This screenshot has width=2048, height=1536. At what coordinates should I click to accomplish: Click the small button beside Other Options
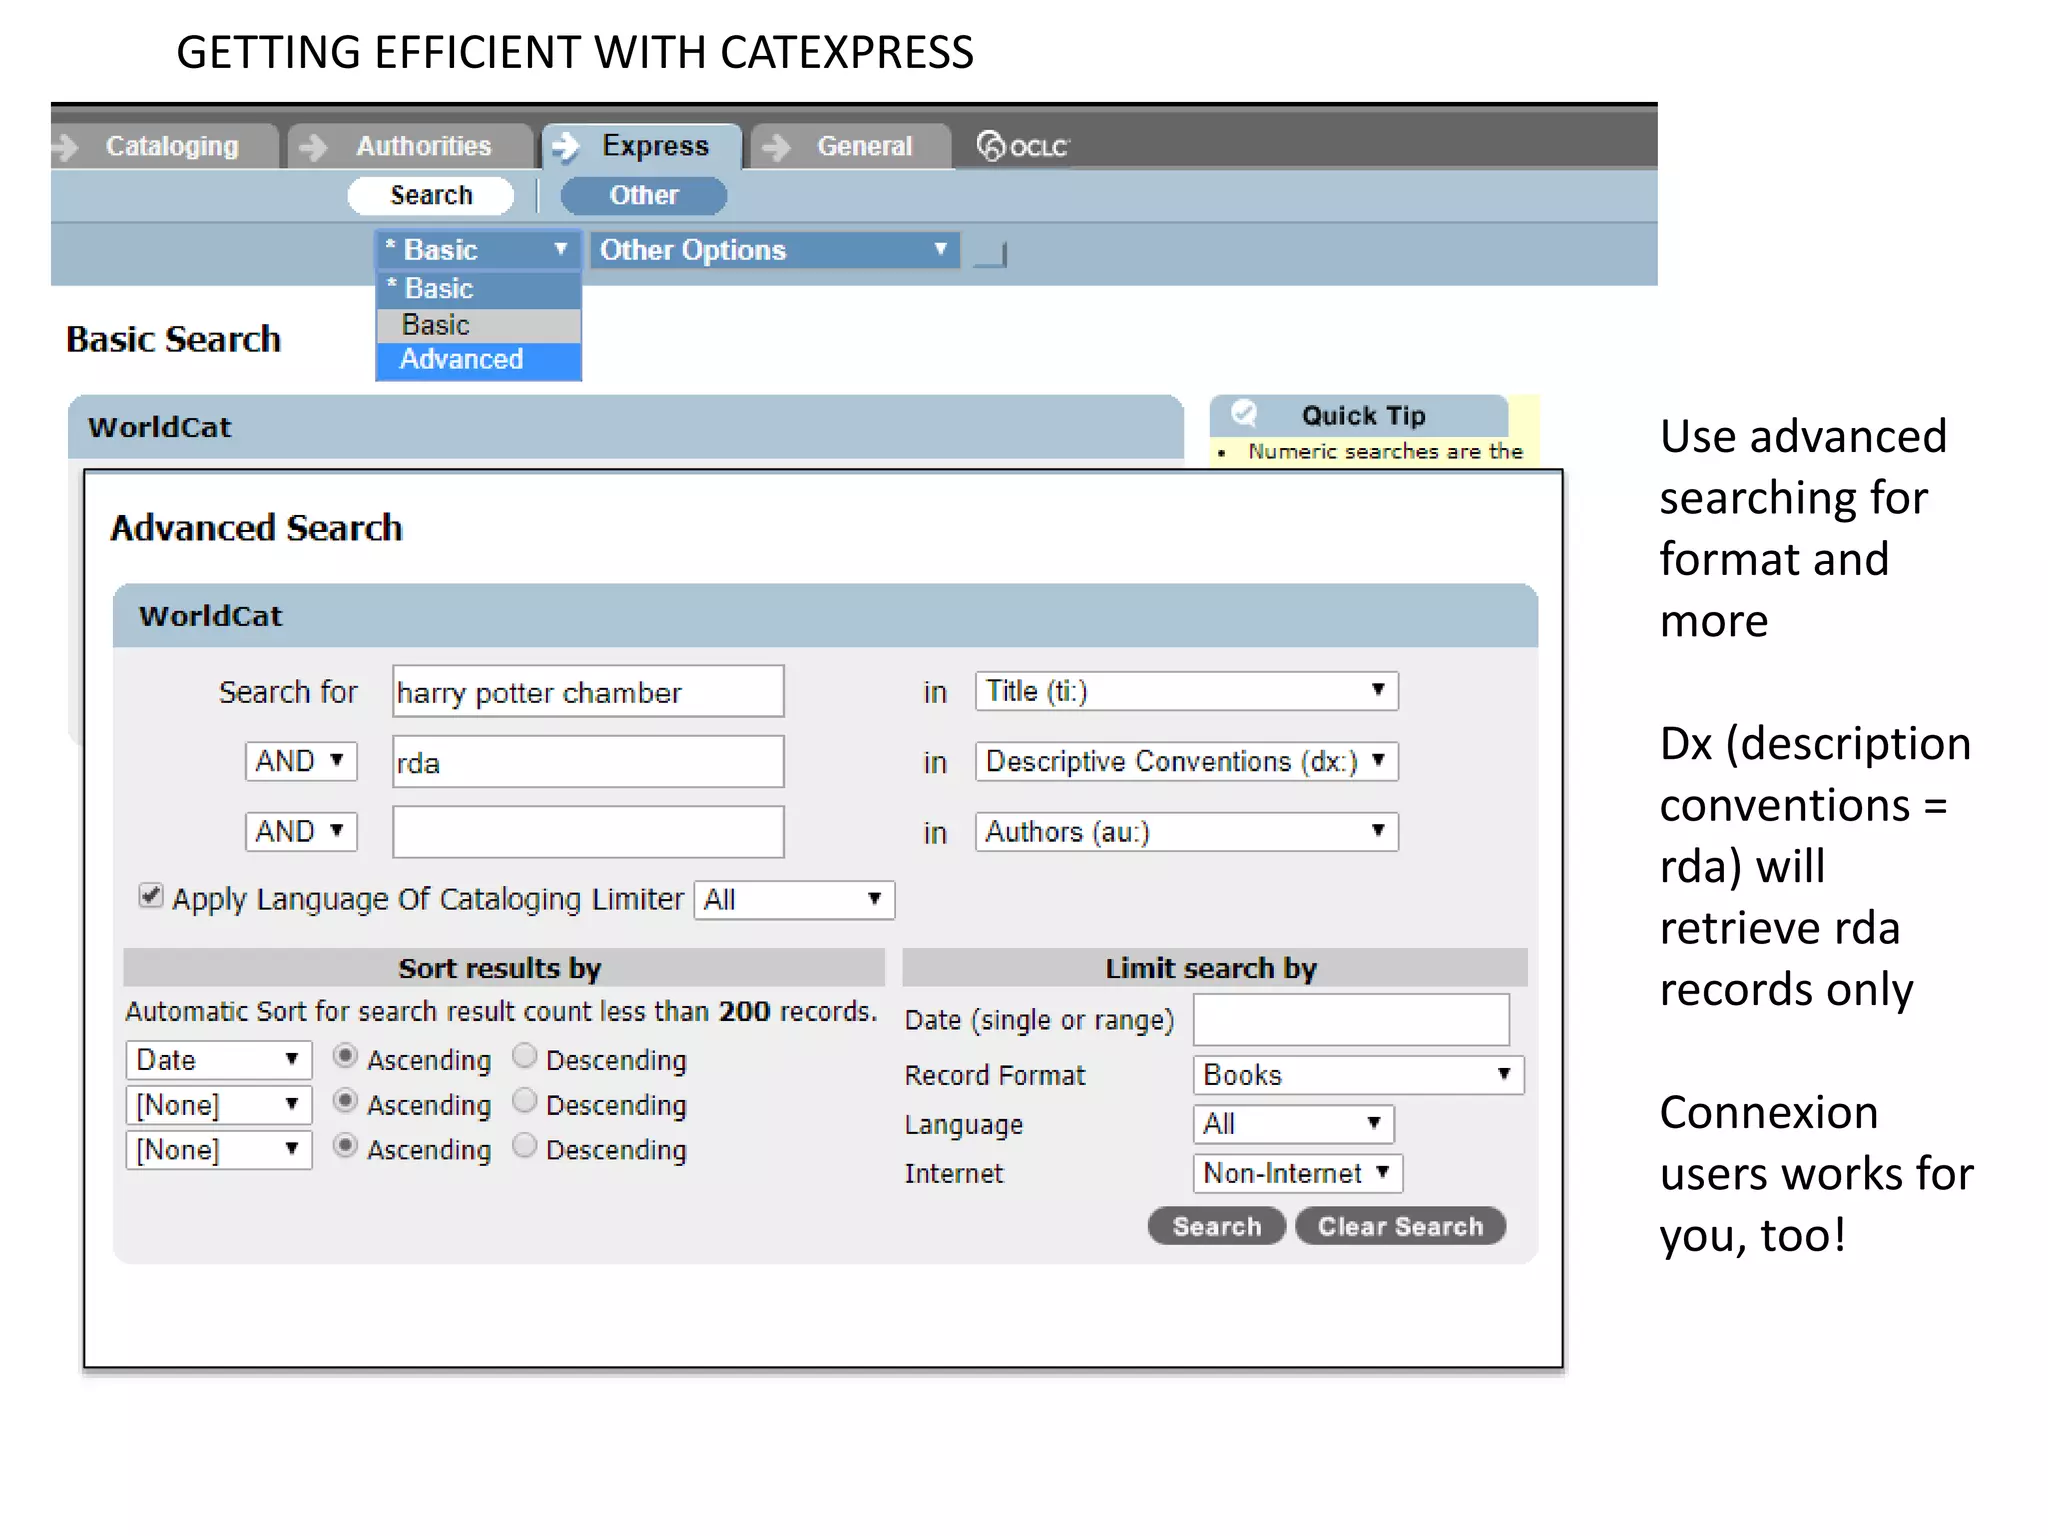[x=990, y=254]
